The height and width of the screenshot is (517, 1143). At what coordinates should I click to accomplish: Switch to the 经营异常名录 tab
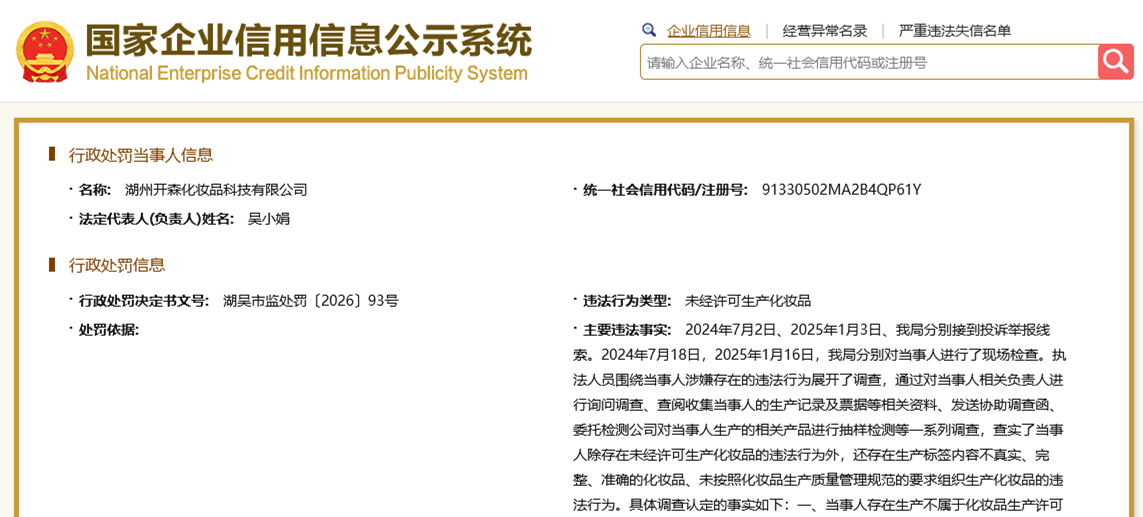point(825,31)
